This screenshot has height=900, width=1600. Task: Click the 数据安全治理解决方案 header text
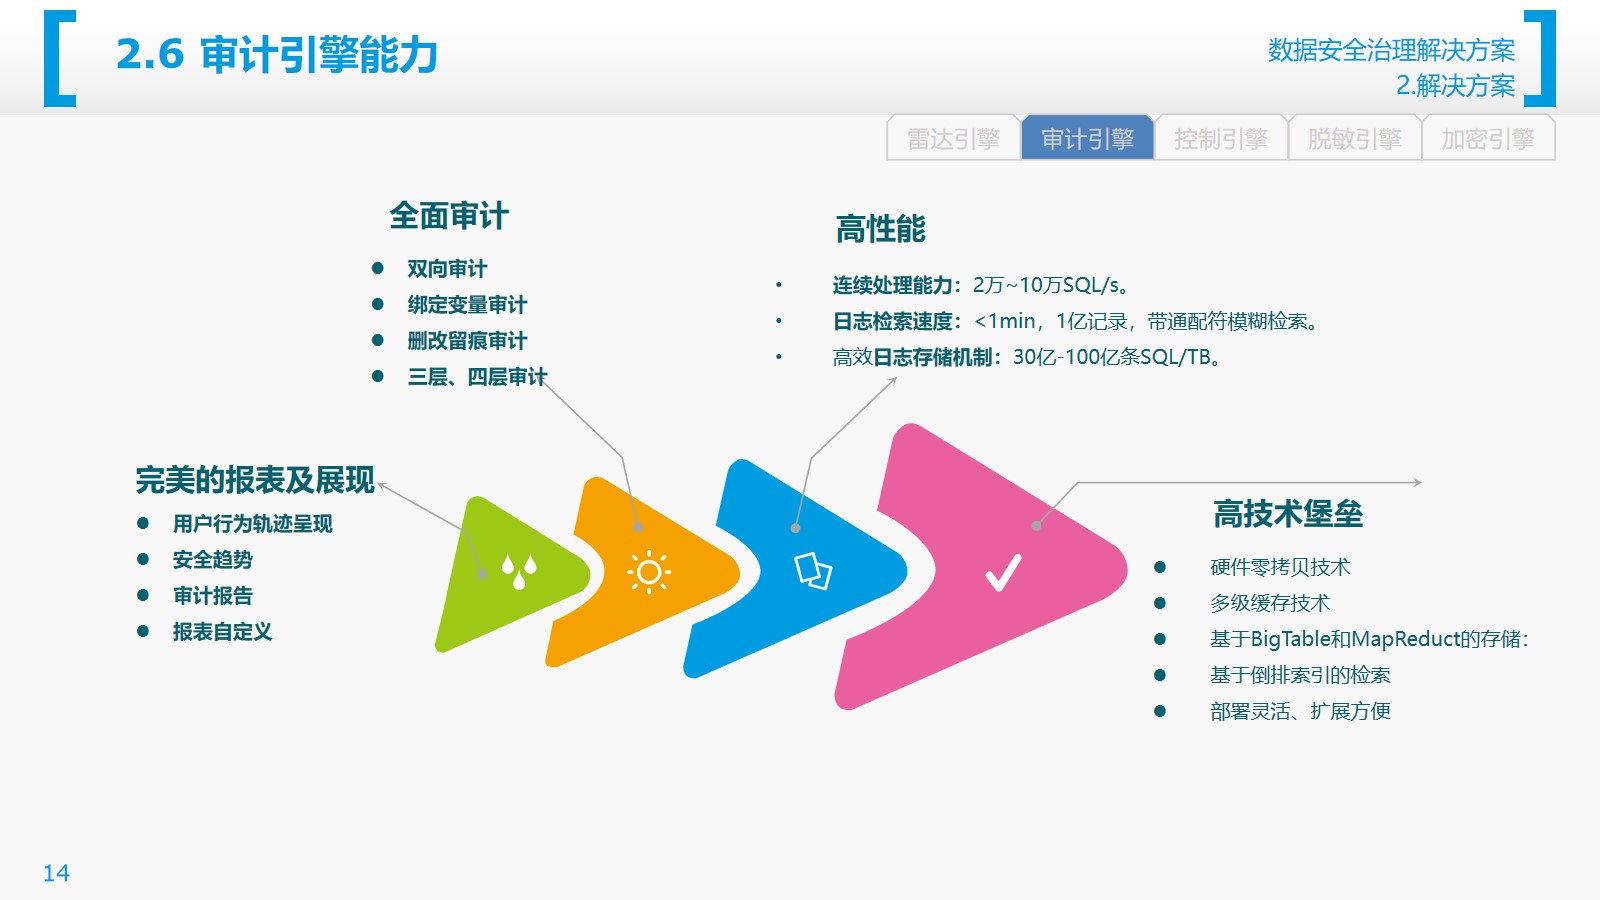(x=1391, y=50)
